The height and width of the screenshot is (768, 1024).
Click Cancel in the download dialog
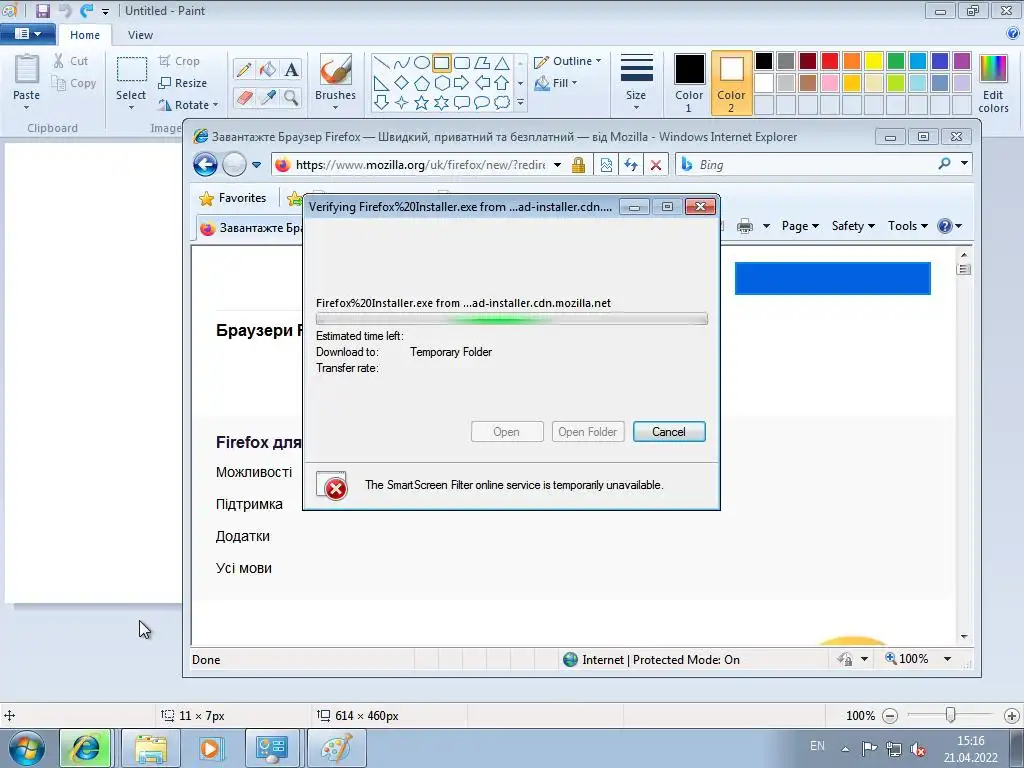tap(669, 432)
